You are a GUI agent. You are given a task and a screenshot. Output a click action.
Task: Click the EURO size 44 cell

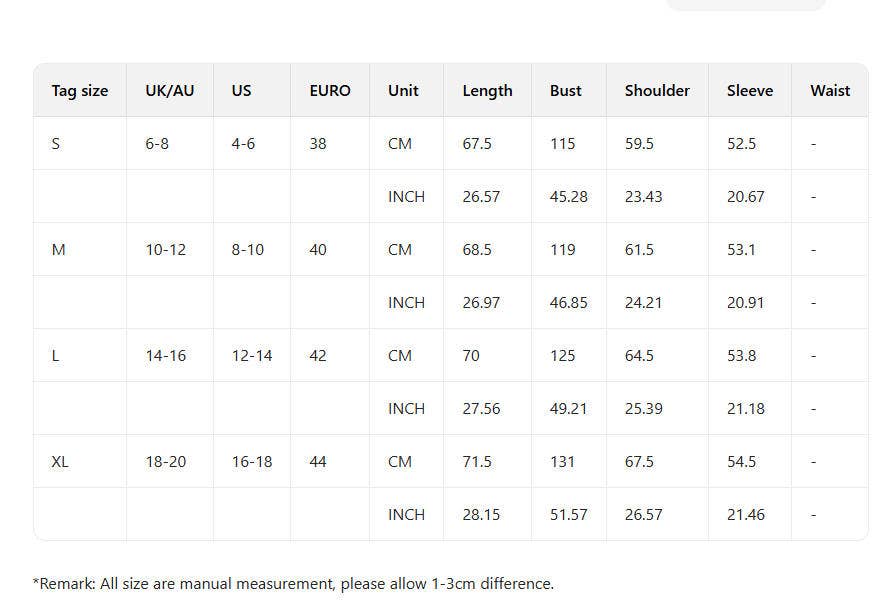(318, 462)
